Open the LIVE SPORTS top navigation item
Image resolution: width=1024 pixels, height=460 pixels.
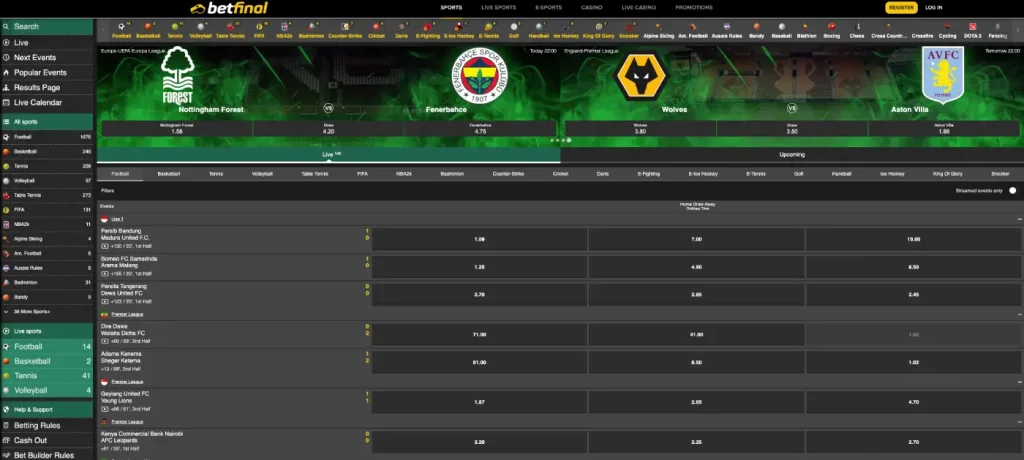pyautogui.click(x=498, y=8)
